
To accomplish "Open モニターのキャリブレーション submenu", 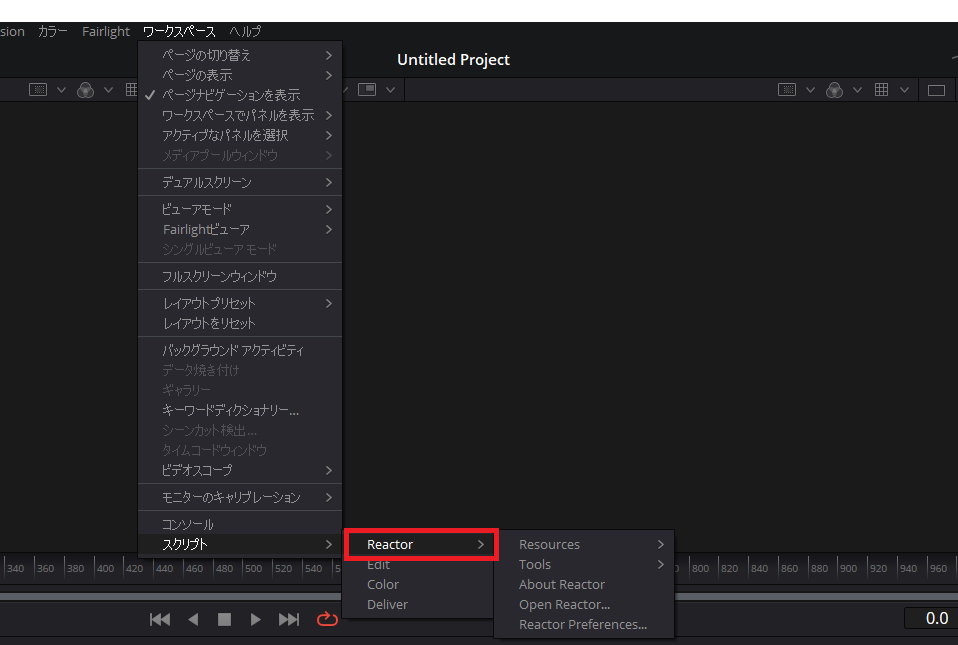I will (240, 497).
